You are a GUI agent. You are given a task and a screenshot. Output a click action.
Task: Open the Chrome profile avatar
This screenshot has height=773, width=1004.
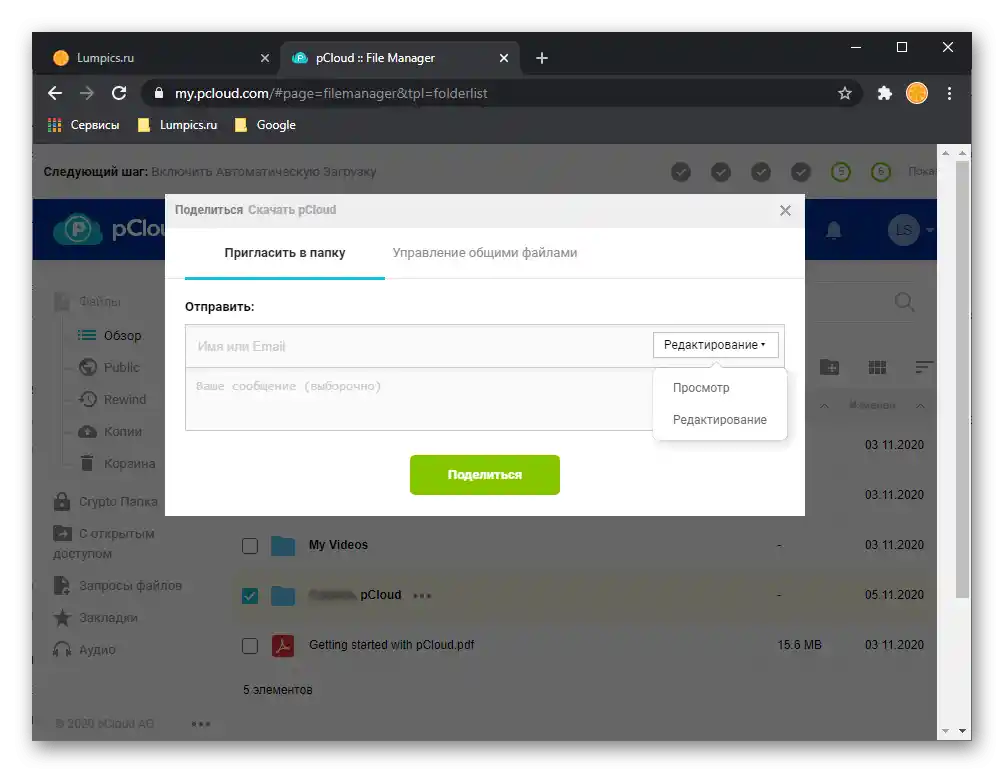[916, 94]
